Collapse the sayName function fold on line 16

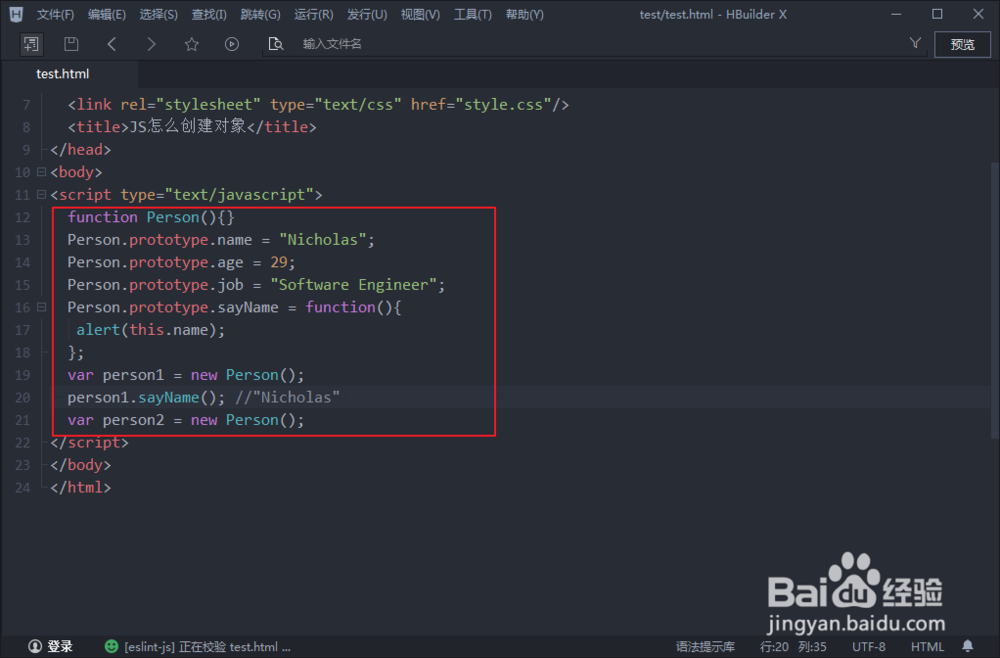pyautogui.click(x=41, y=307)
